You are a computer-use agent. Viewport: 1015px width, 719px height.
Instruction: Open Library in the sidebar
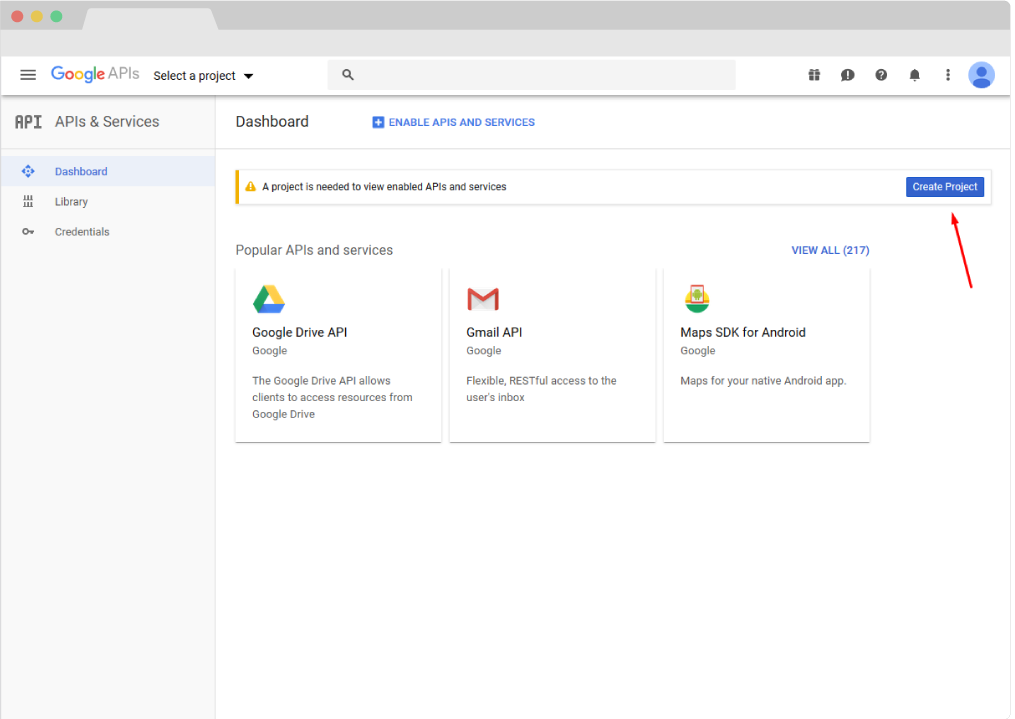[71, 202]
